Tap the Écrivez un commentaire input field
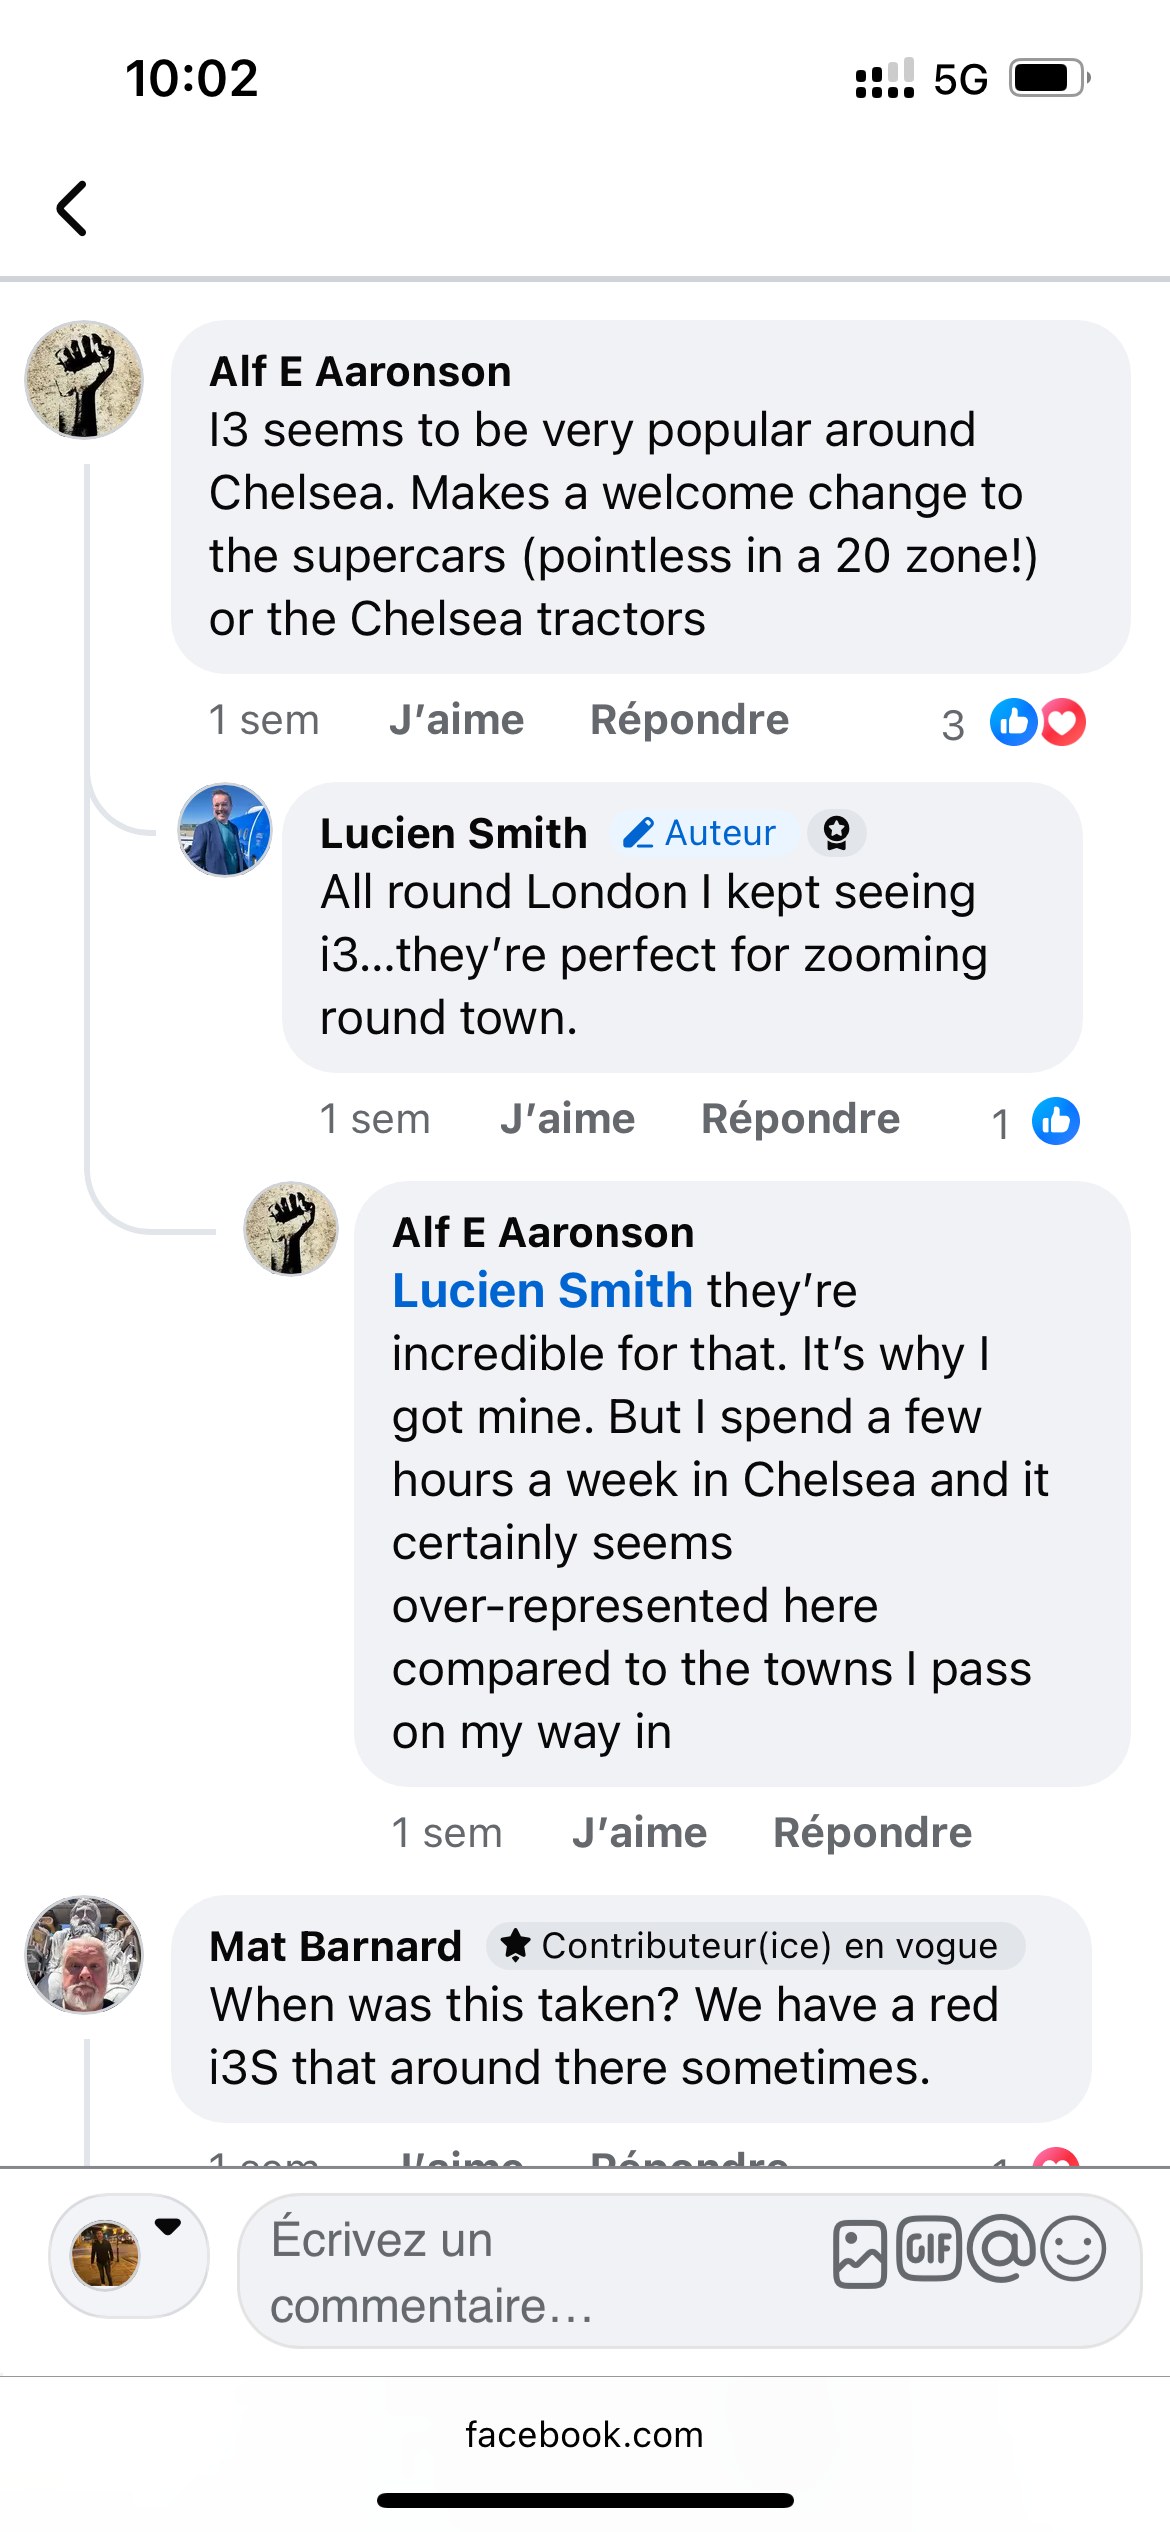This screenshot has width=1170, height=2532. [540, 2272]
